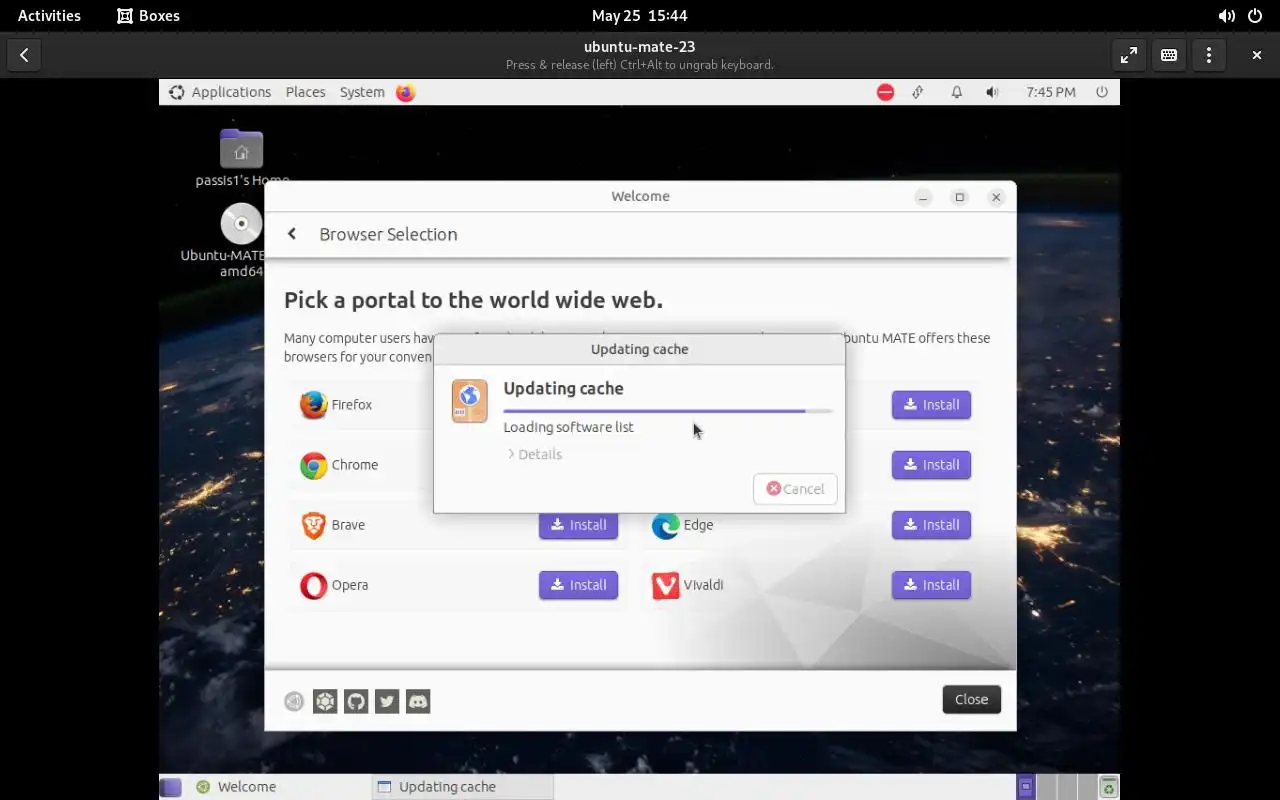Viewport: 1280px width, 800px height.
Task: Click the MATE panel volume speaker icon
Action: 991,92
